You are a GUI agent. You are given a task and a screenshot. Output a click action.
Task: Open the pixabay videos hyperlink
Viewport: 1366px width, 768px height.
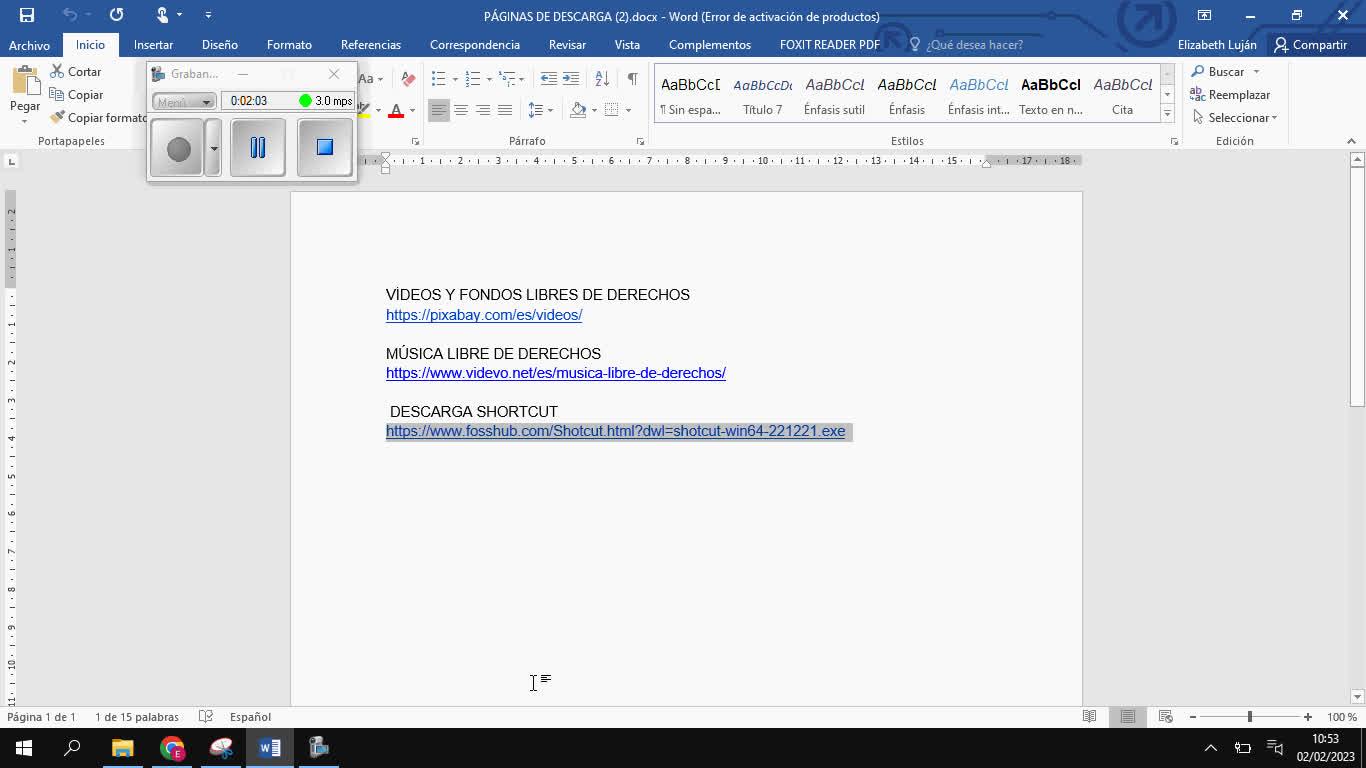pos(484,315)
